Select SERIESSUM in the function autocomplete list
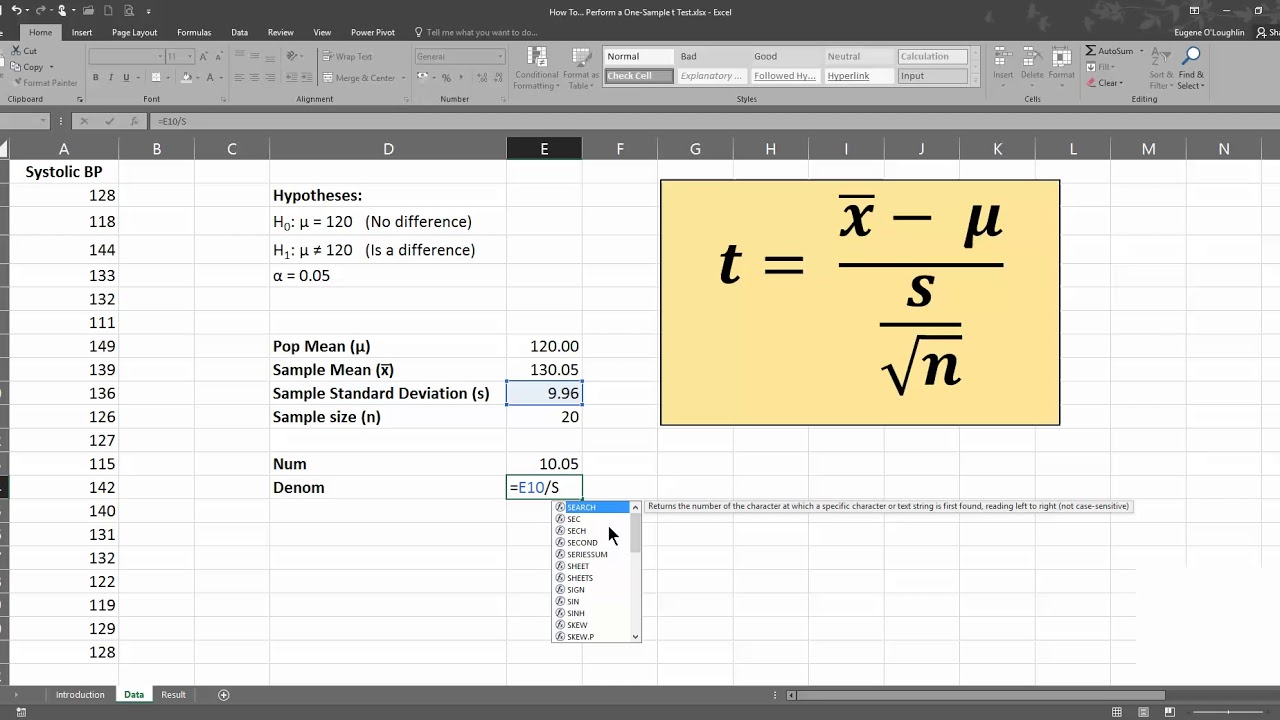 [592, 554]
